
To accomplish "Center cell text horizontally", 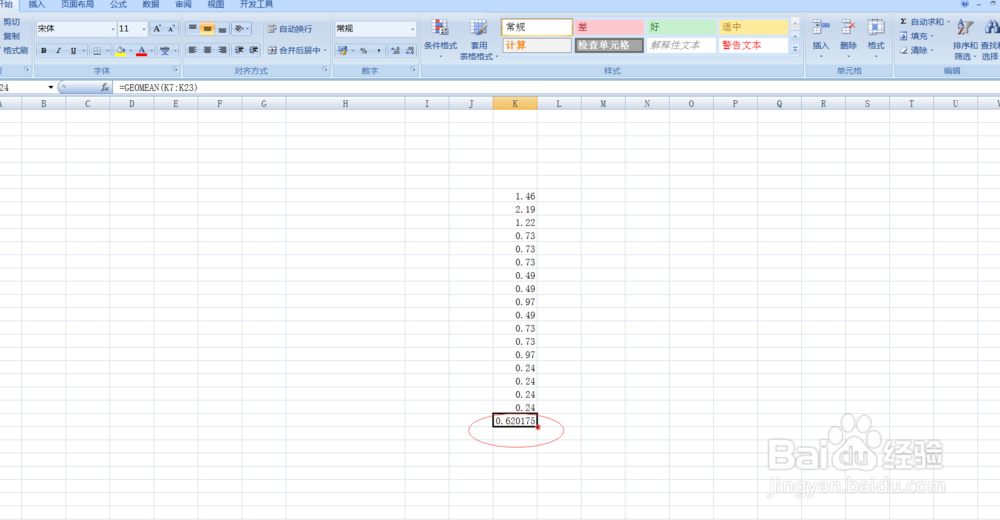I will click(207, 50).
